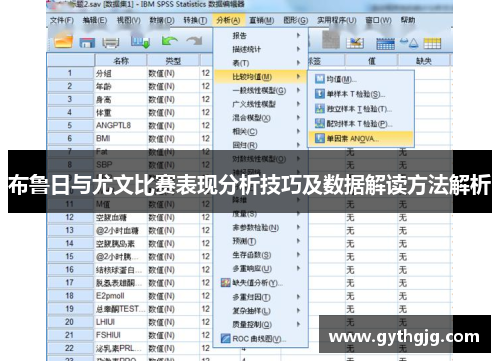
Task: Click the 名称 column header
Action: point(121,61)
